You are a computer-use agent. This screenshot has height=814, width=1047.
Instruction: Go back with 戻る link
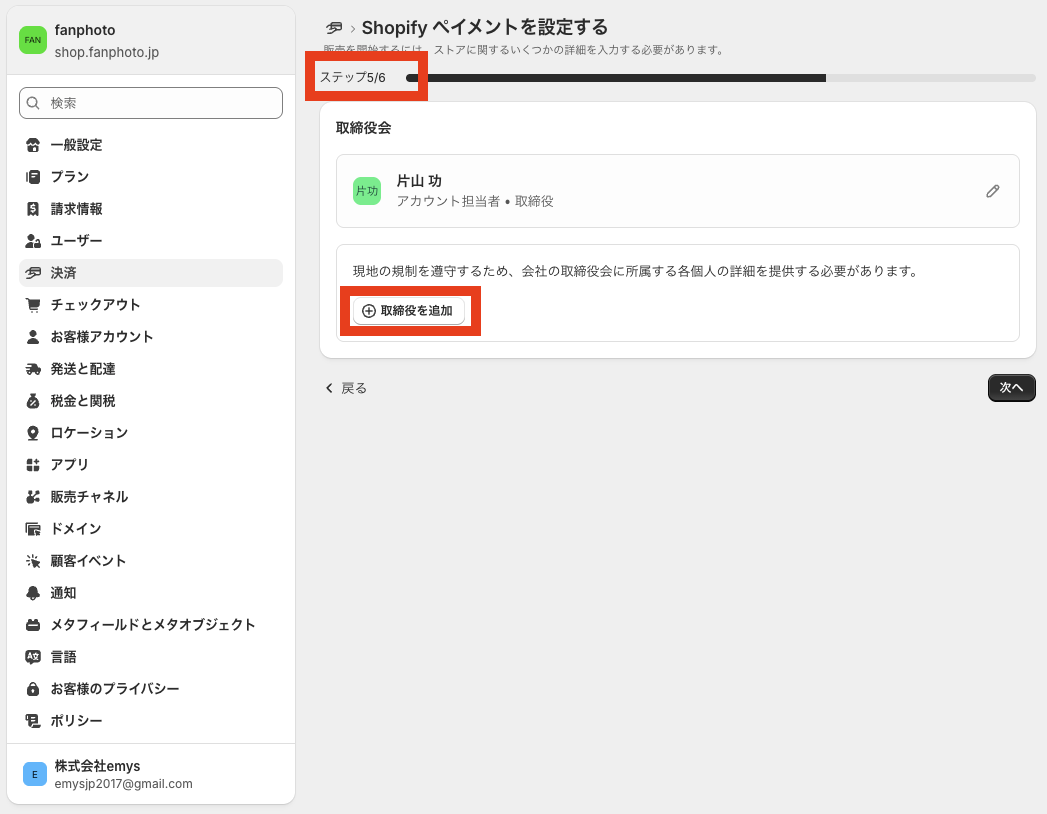pos(346,388)
